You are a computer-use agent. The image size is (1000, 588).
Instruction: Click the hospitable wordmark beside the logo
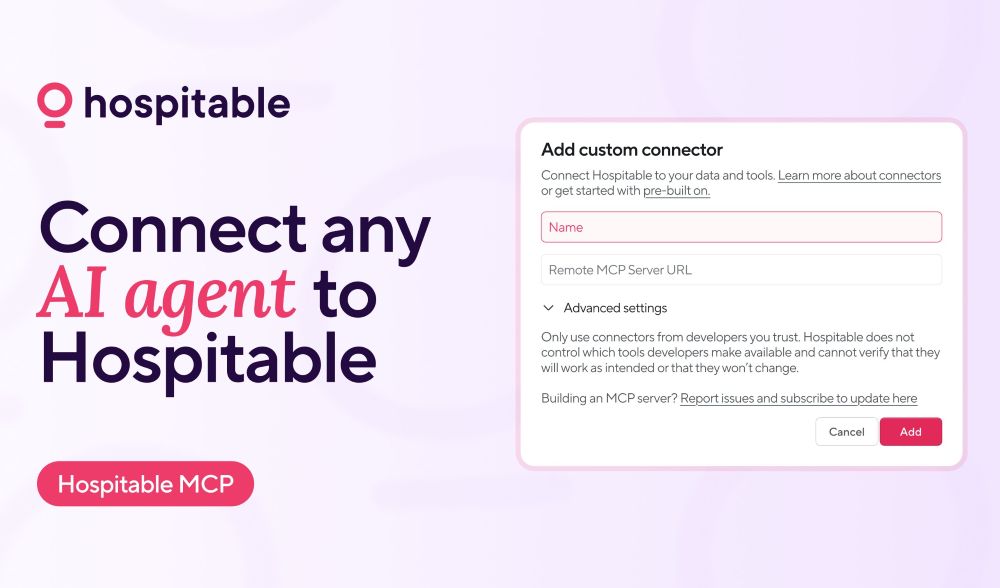187,103
